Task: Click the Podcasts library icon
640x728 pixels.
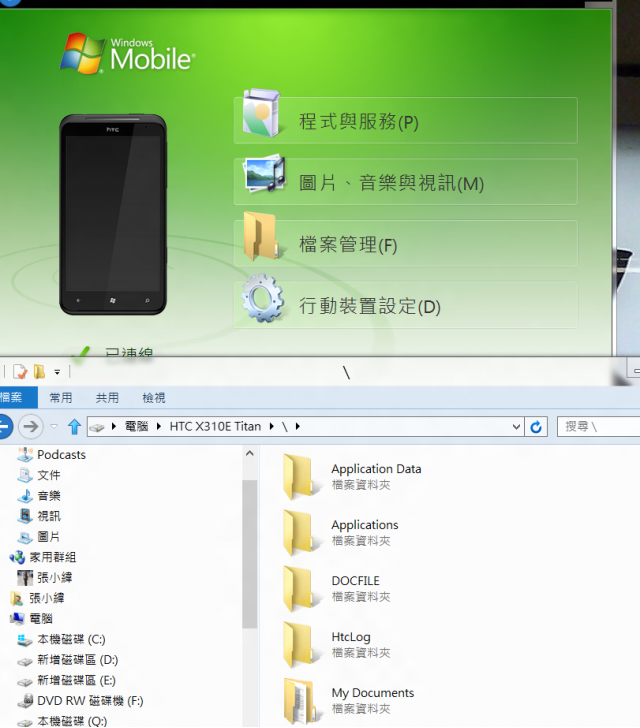Action: click(25, 454)
